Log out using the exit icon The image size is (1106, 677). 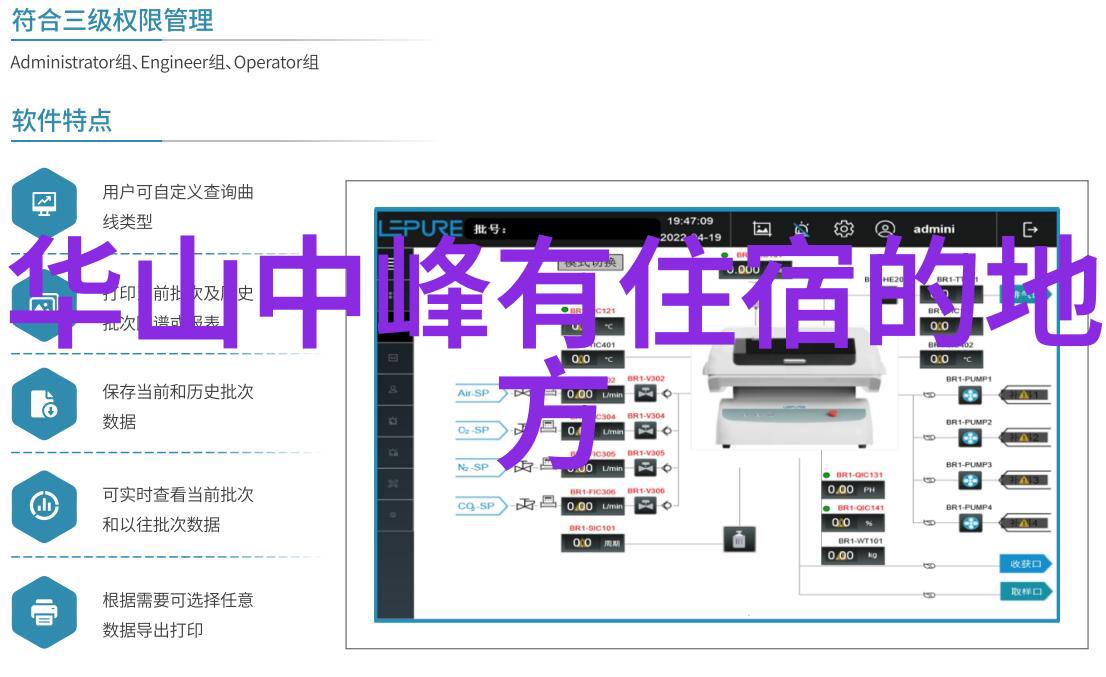[x=1030, y=229]
